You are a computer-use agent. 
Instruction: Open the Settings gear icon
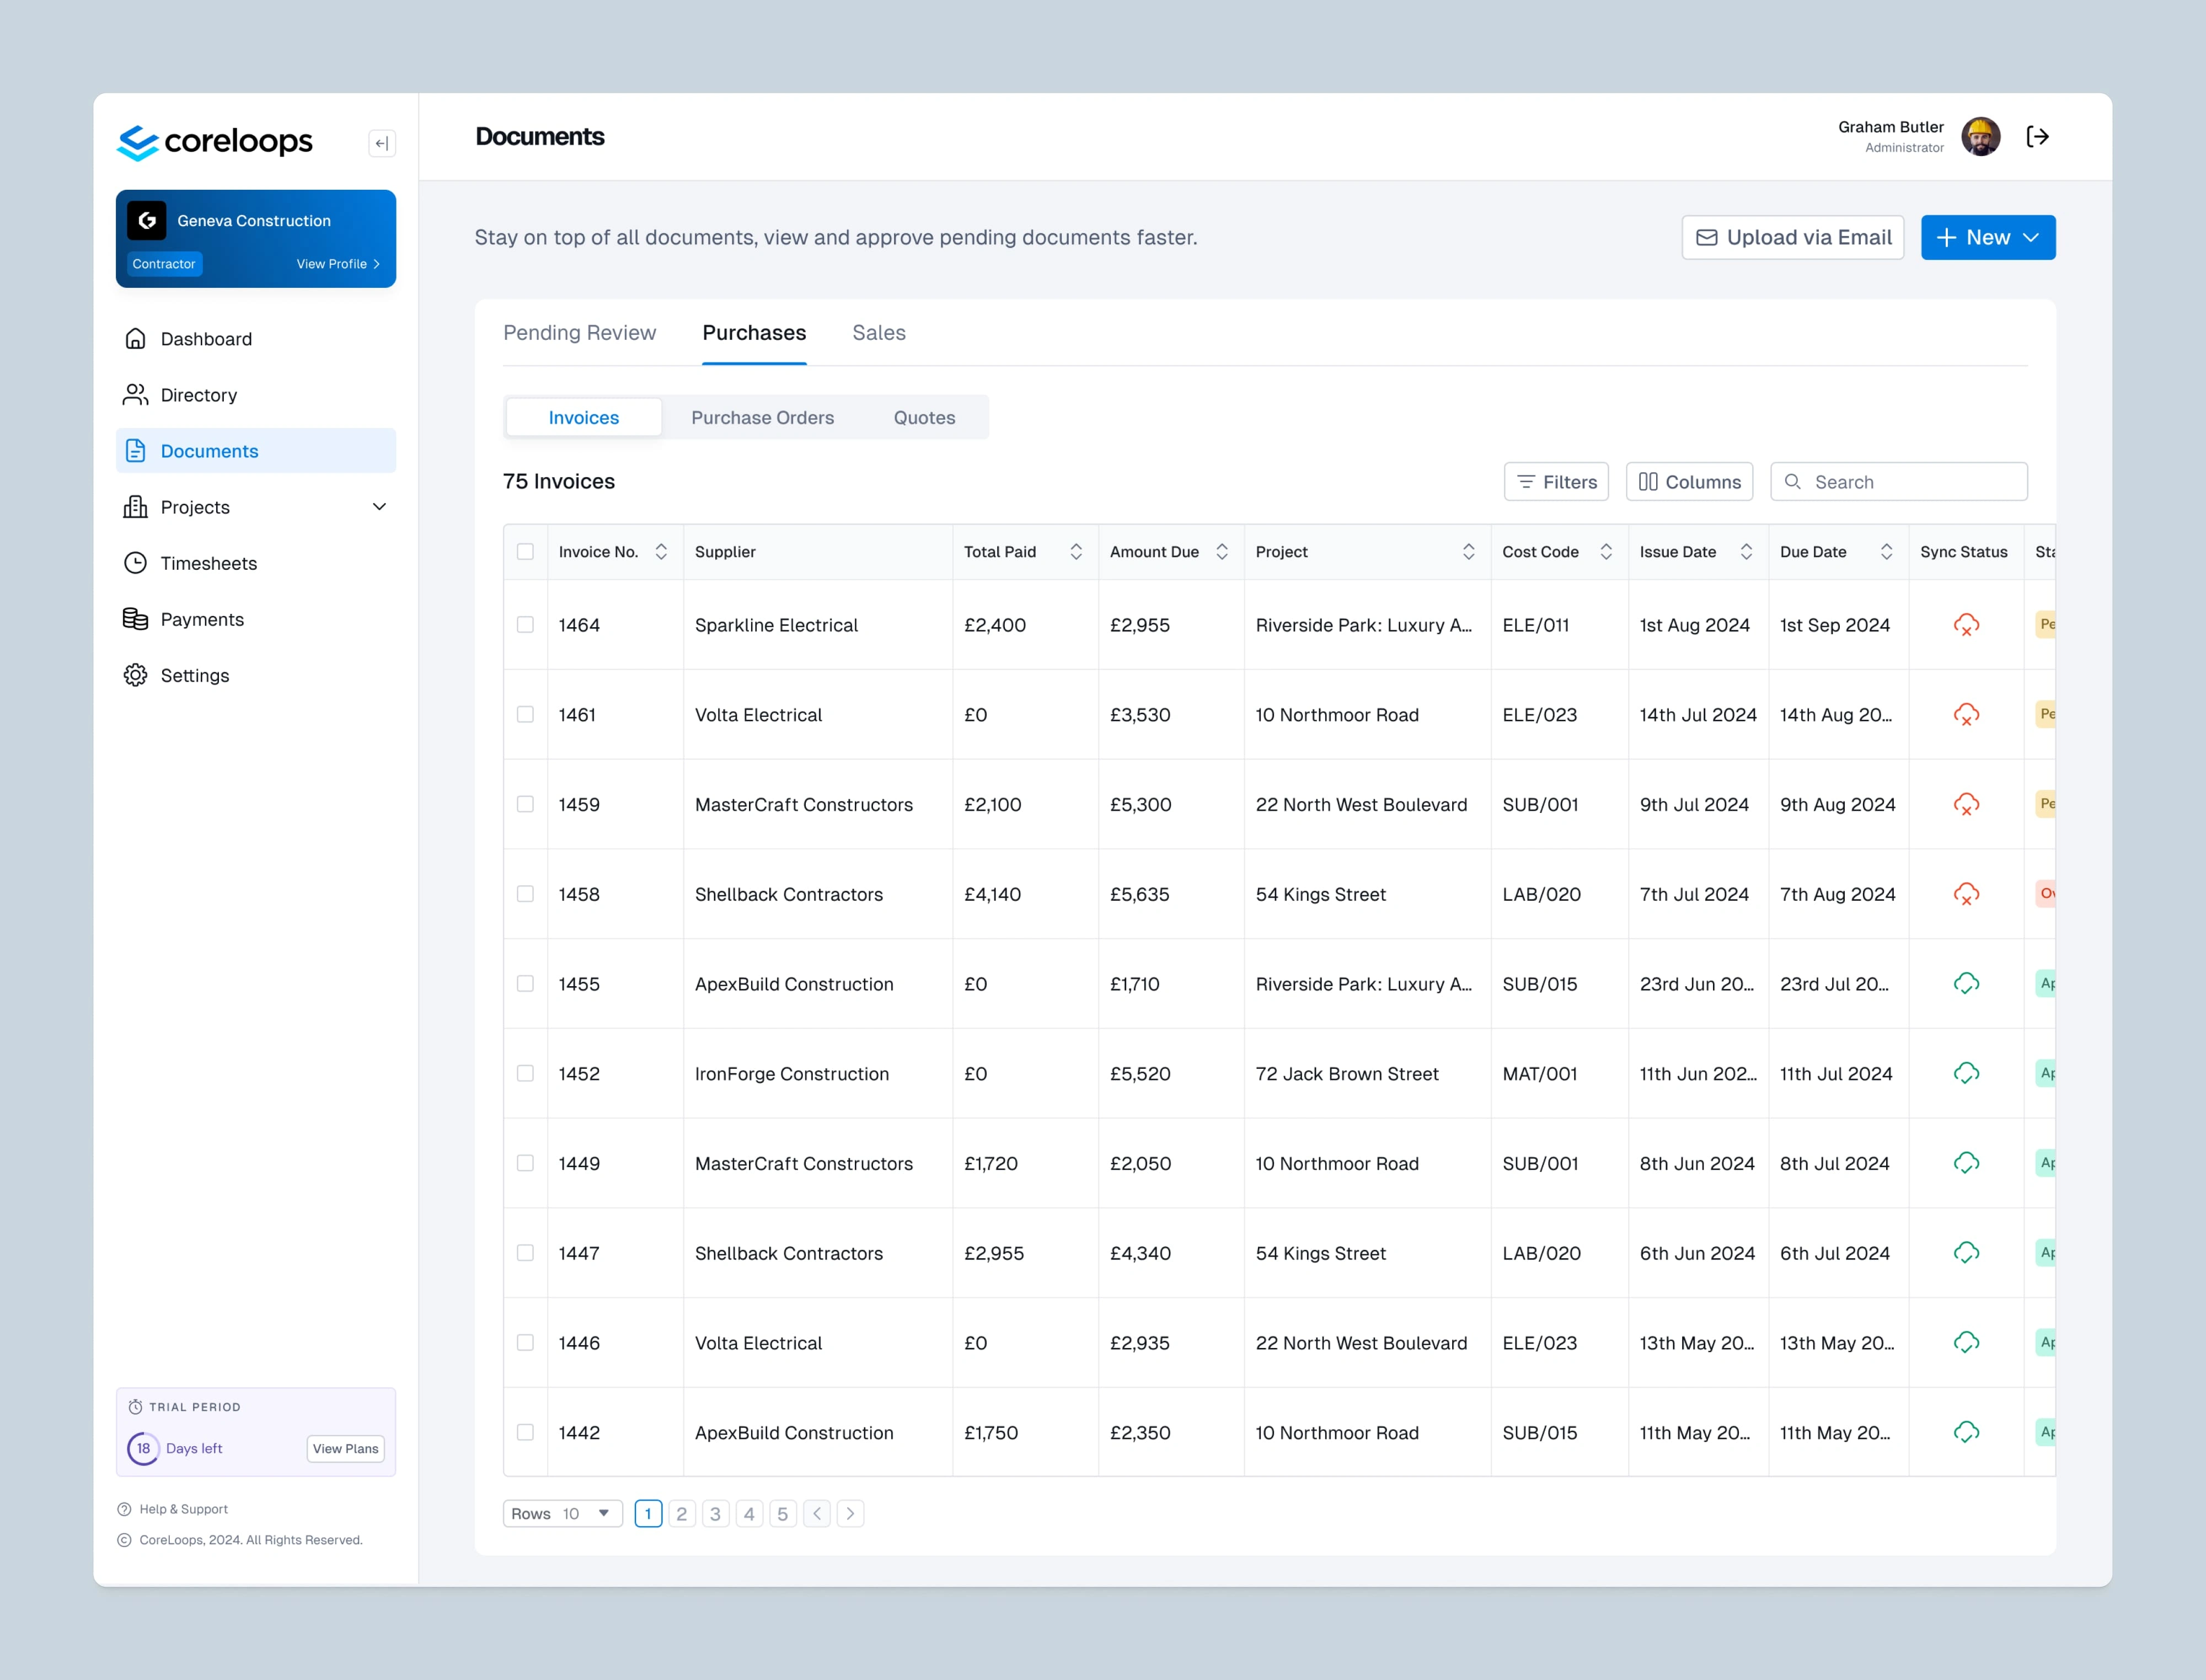tap(135, 675)
